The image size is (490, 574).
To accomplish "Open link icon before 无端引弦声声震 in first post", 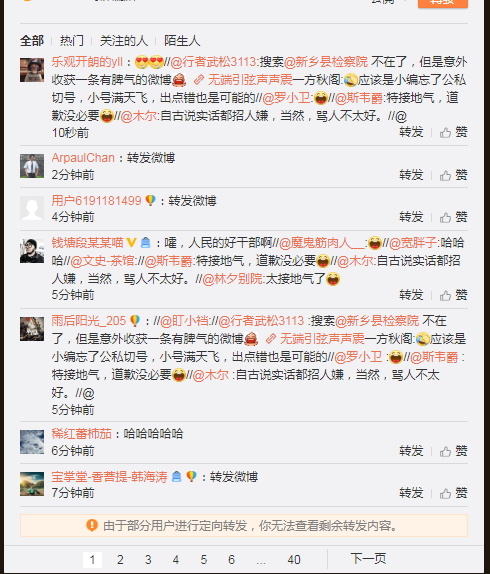I will 199,80.
